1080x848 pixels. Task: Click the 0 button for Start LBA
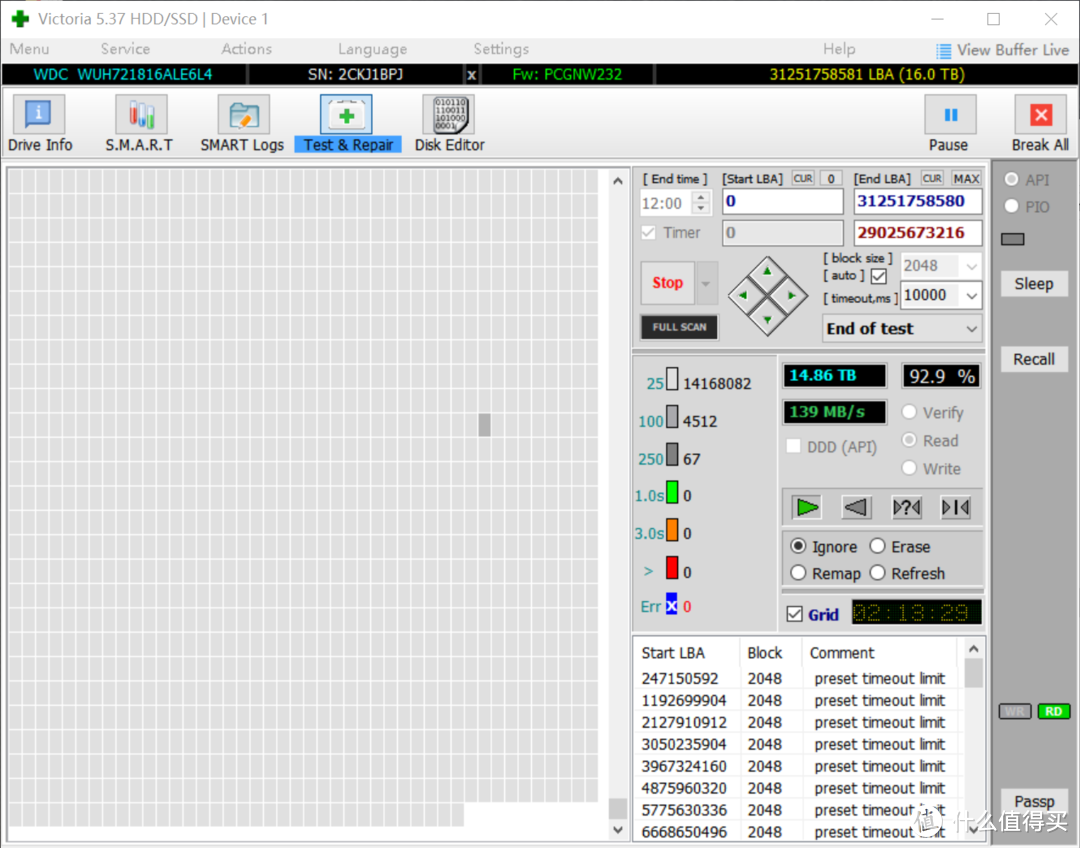[x=831, y=178]
